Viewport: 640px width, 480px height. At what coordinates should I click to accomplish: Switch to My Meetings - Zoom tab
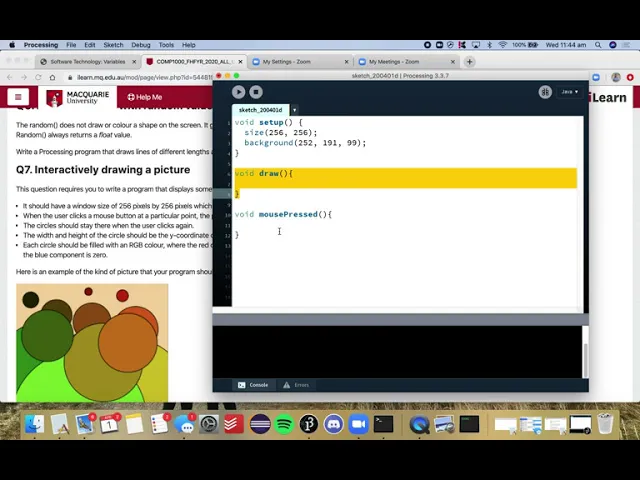click(x=394, y=62)
